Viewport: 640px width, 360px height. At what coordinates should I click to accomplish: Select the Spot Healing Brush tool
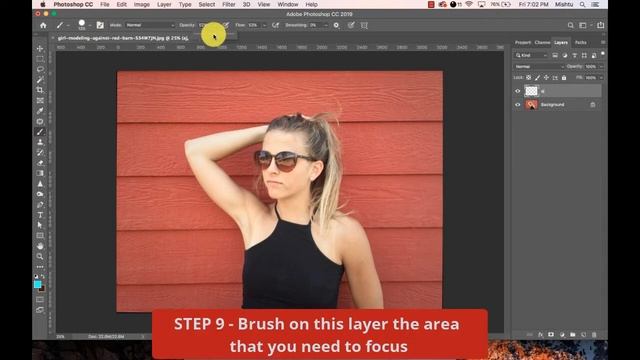click(x=40, y=121)
